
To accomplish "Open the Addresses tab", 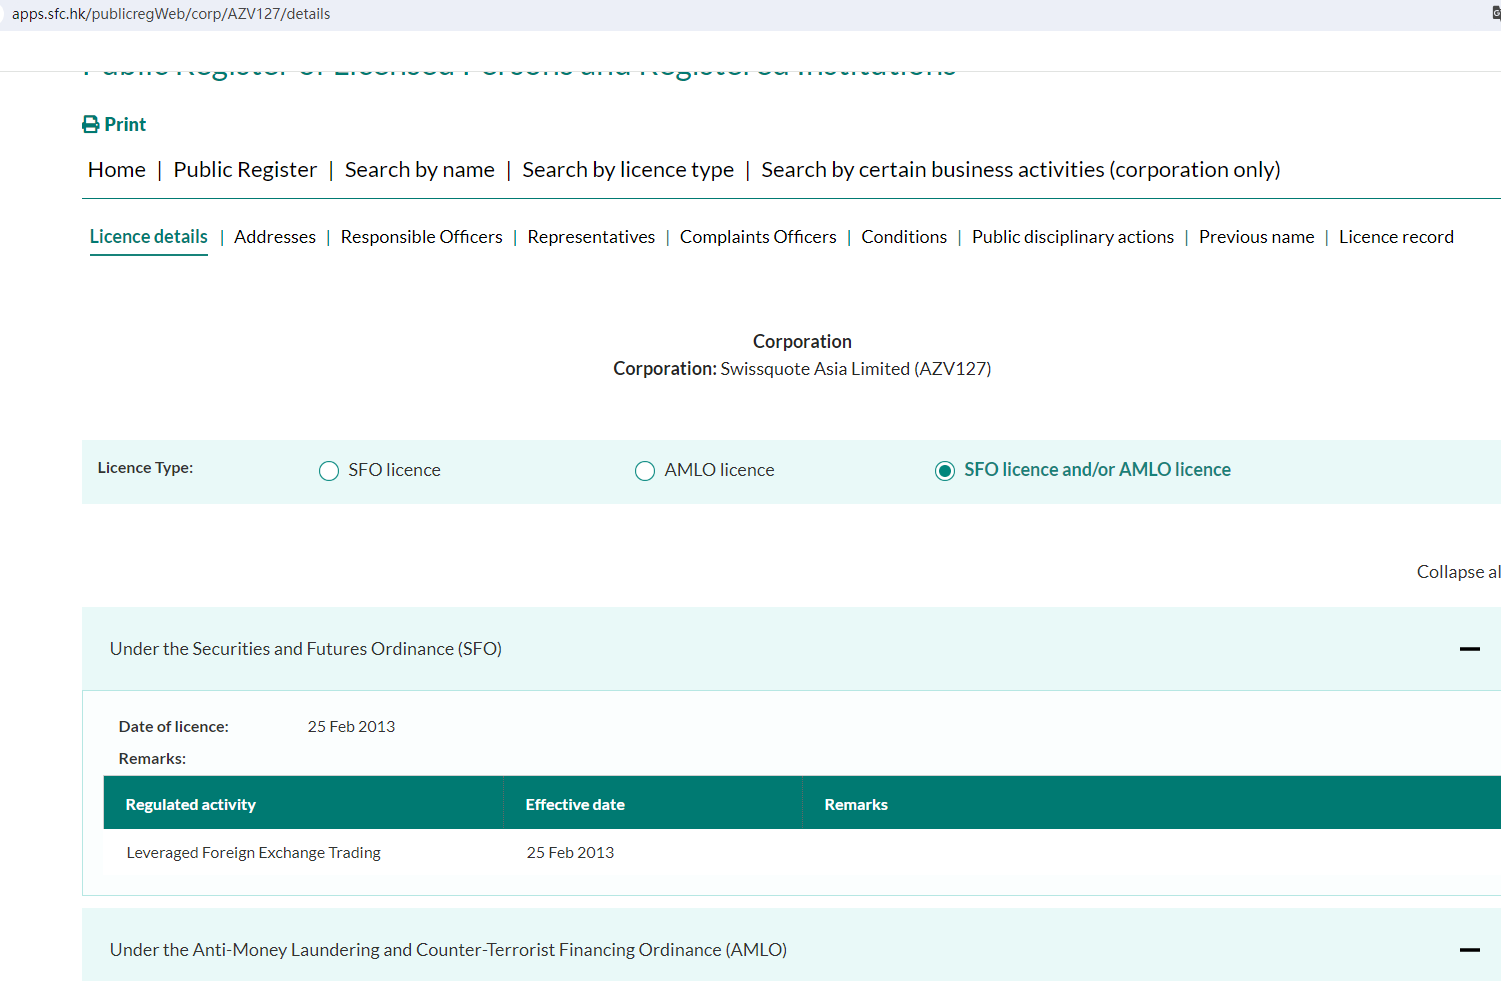I will tap(275, 237).
